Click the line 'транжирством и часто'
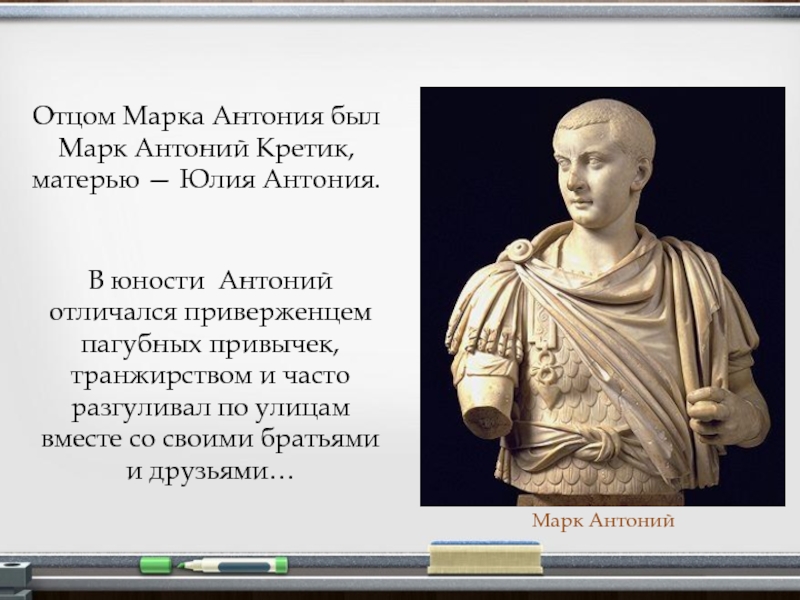 tap(210, 376)
